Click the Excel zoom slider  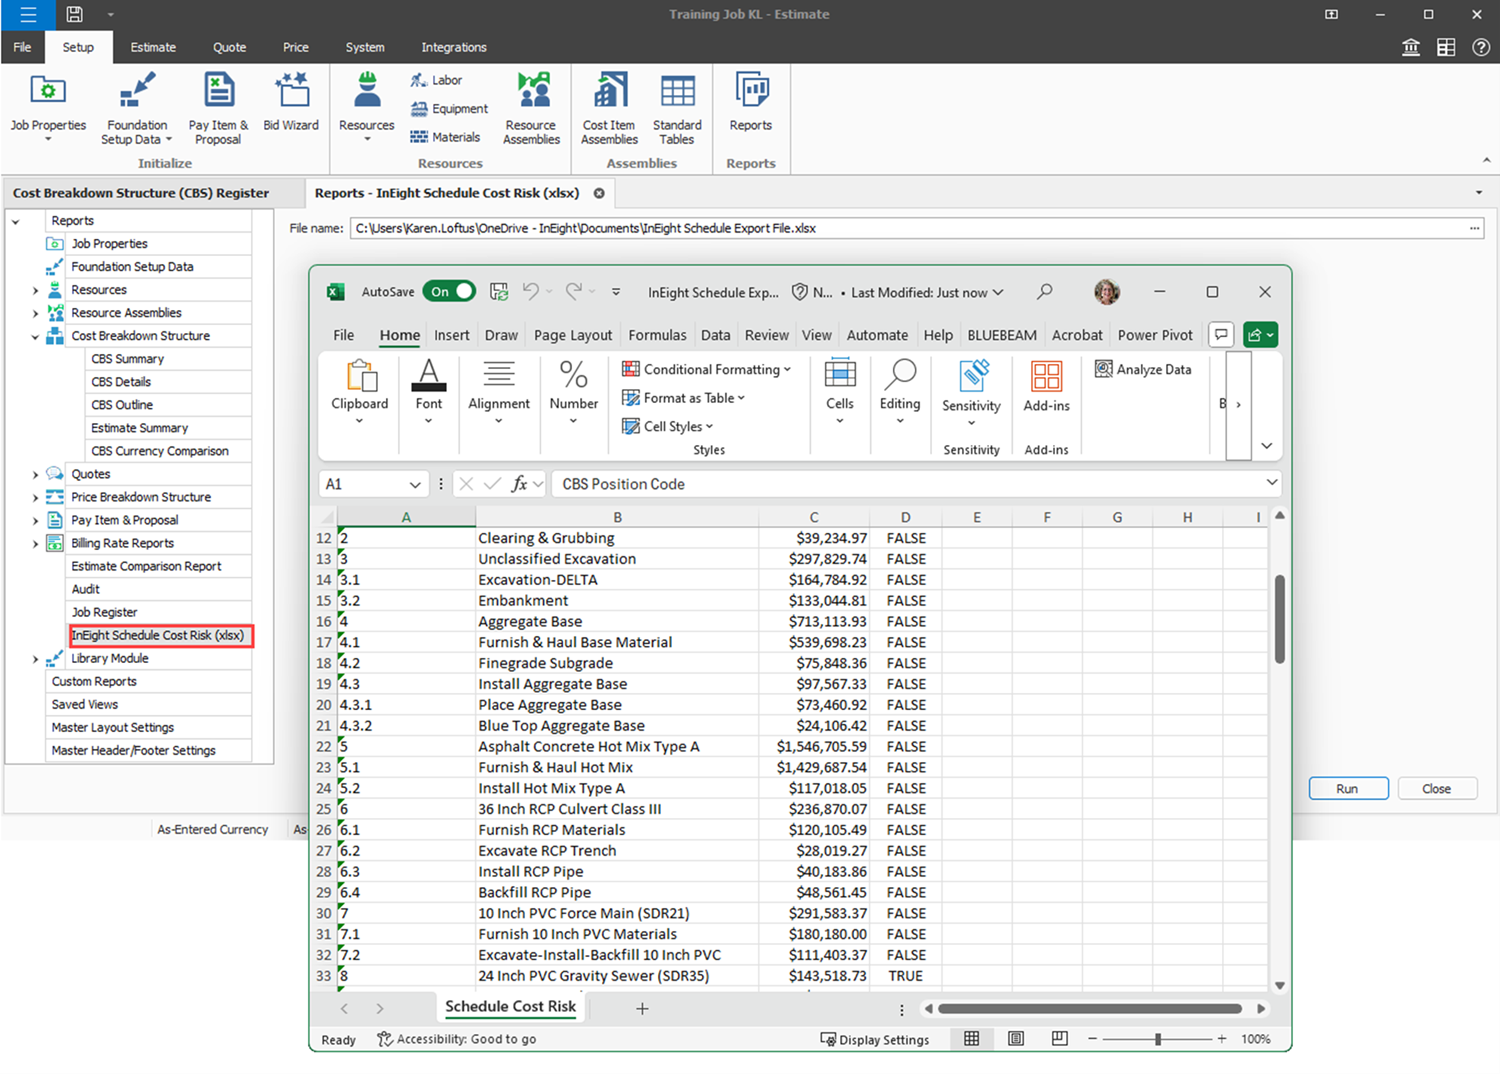(1157, 1039)
